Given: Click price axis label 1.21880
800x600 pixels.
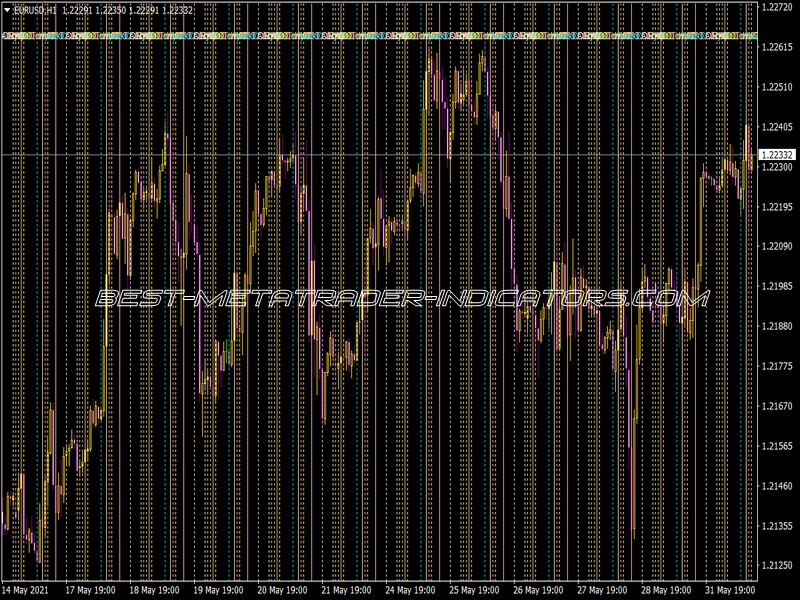Looking at the screenshot, I should pos(777,326).
